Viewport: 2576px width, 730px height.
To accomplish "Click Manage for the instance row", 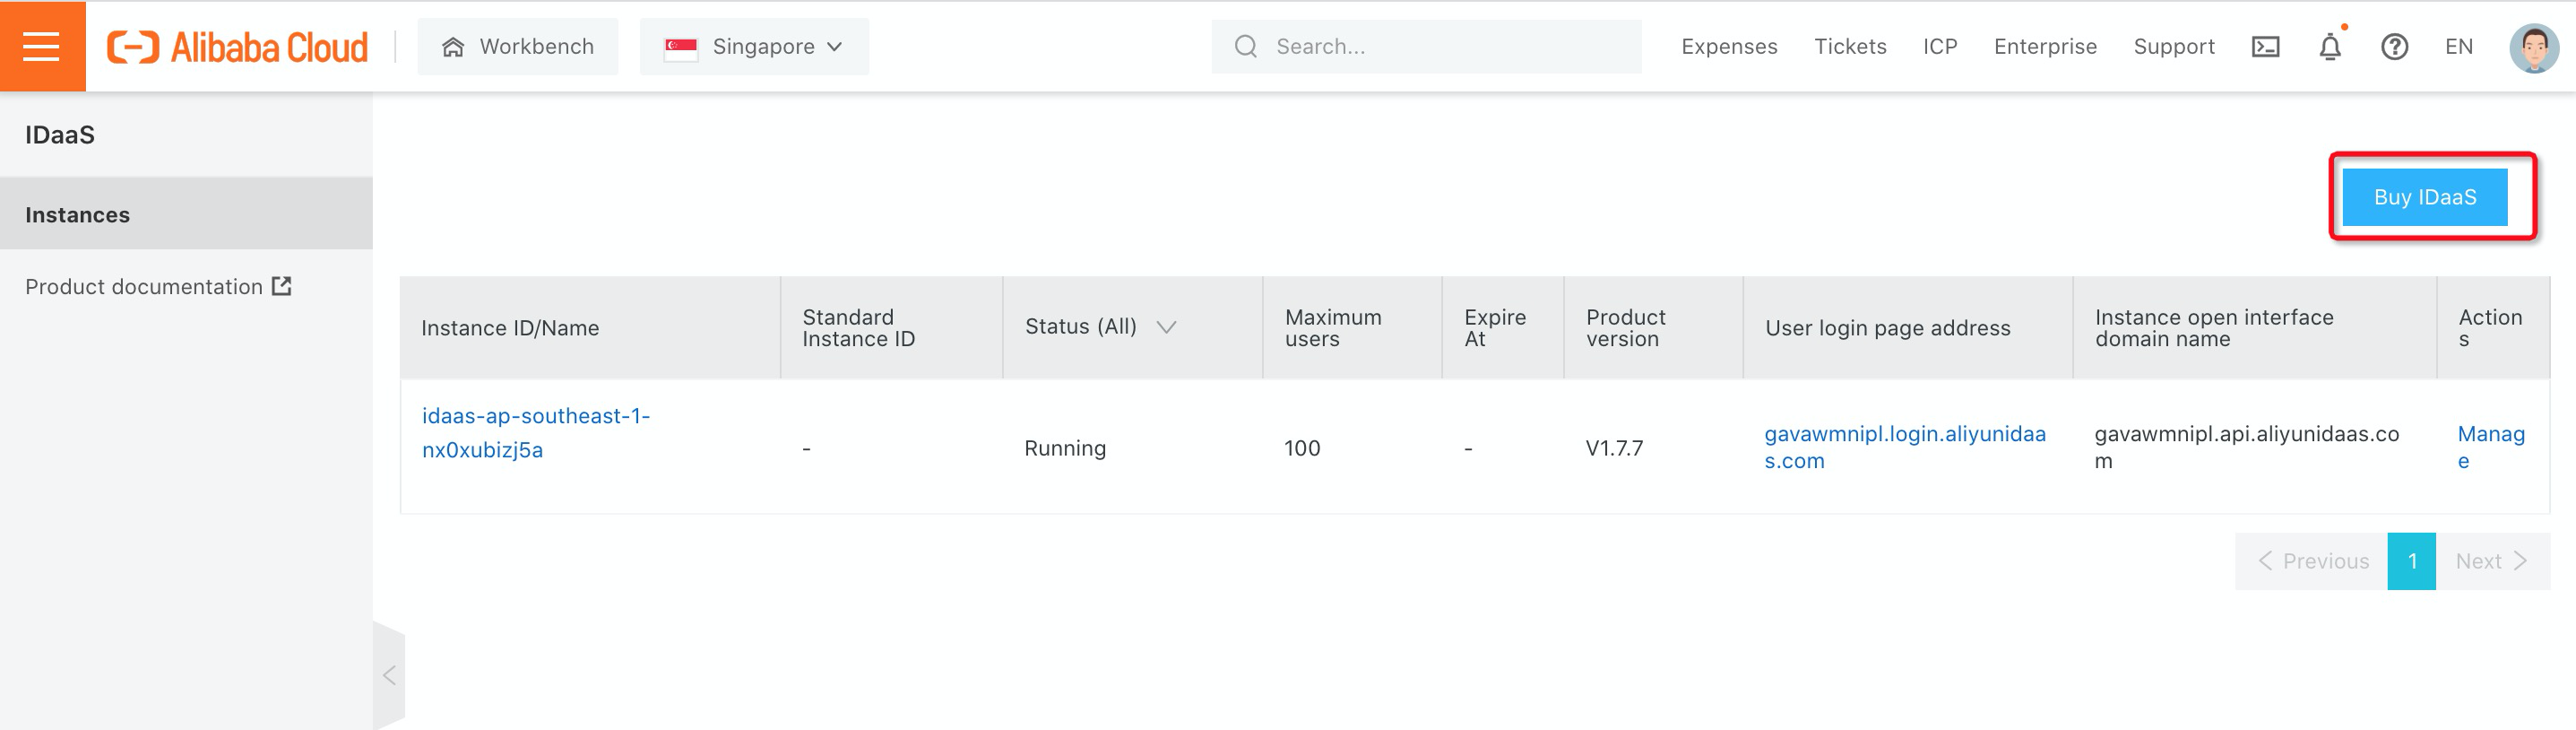I will point(2490,447).
